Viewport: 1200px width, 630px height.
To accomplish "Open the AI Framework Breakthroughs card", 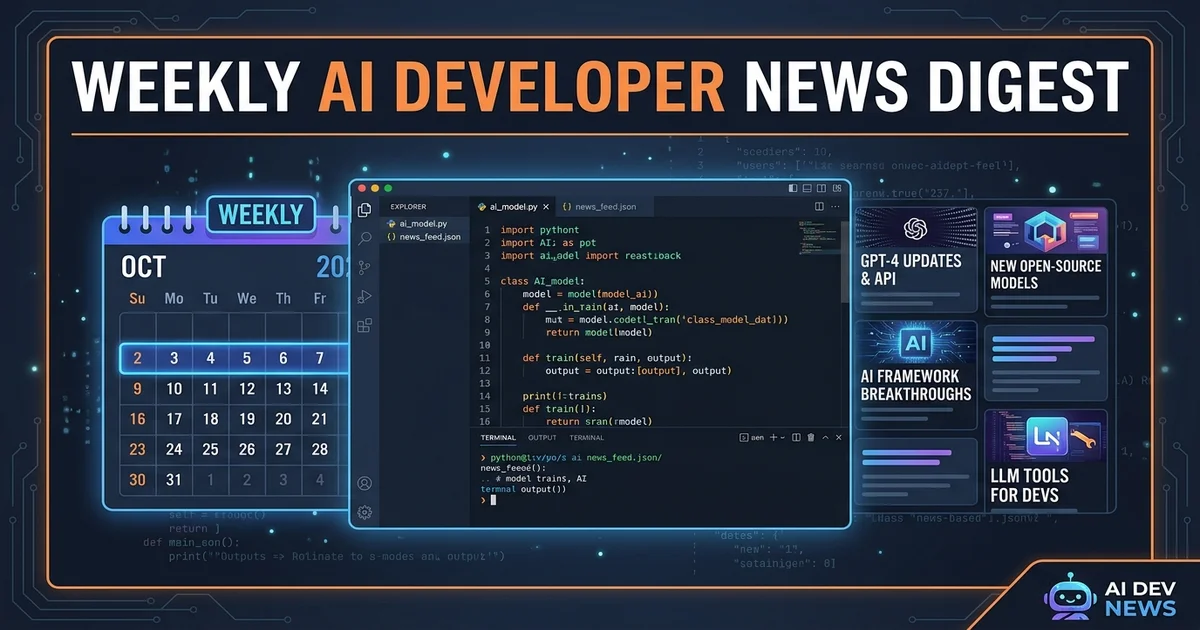I will pyautogui.click(x=915, y=376).
